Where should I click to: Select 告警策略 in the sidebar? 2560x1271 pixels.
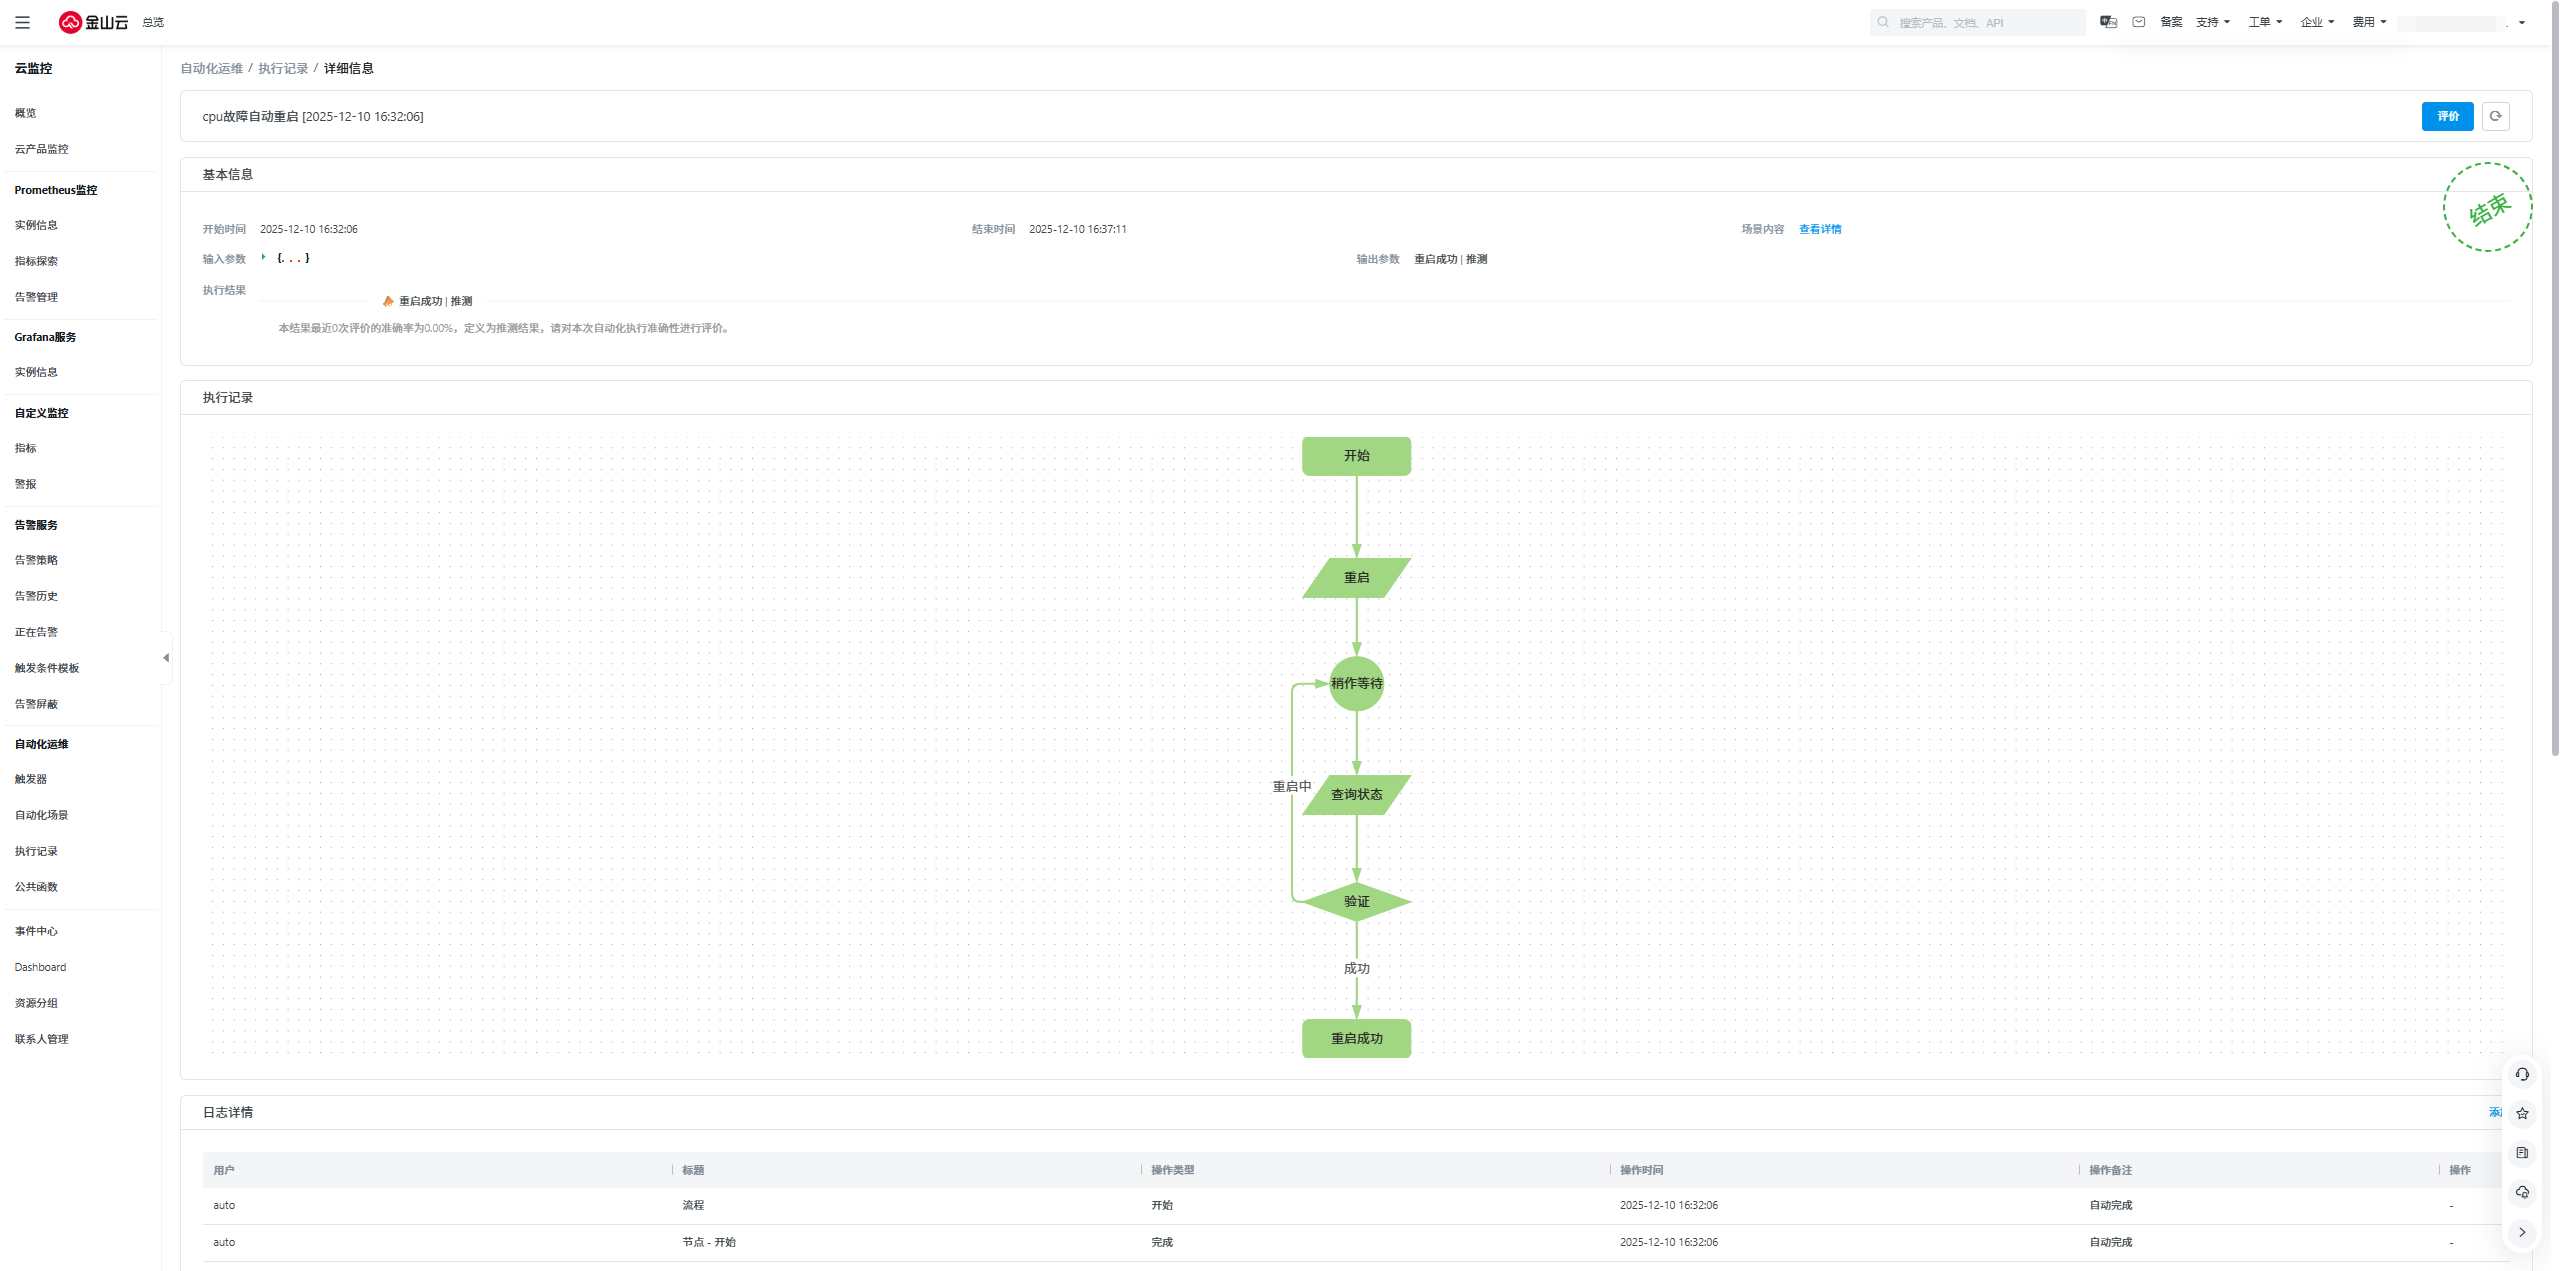36,560
